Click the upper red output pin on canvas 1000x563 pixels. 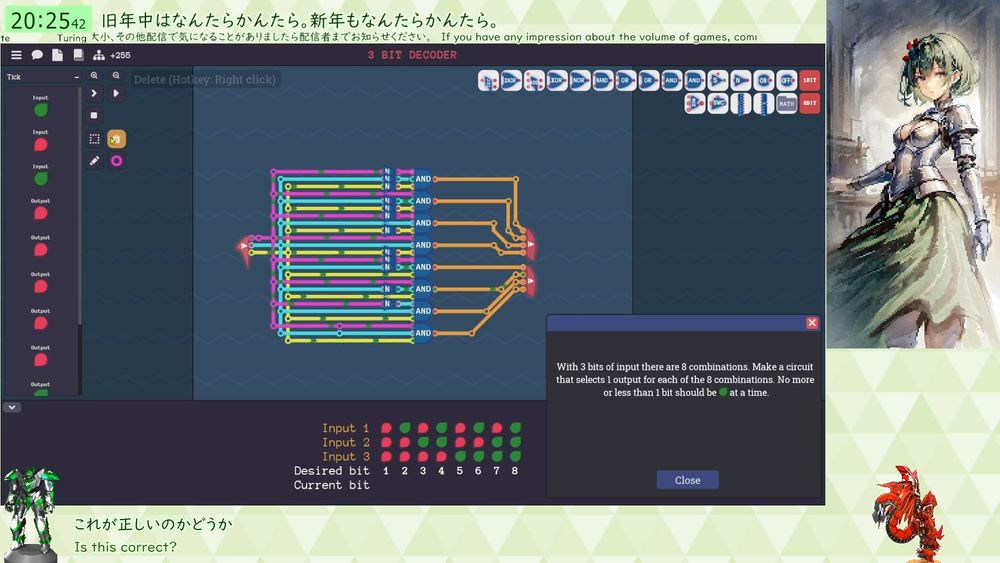tap(529, 245)
